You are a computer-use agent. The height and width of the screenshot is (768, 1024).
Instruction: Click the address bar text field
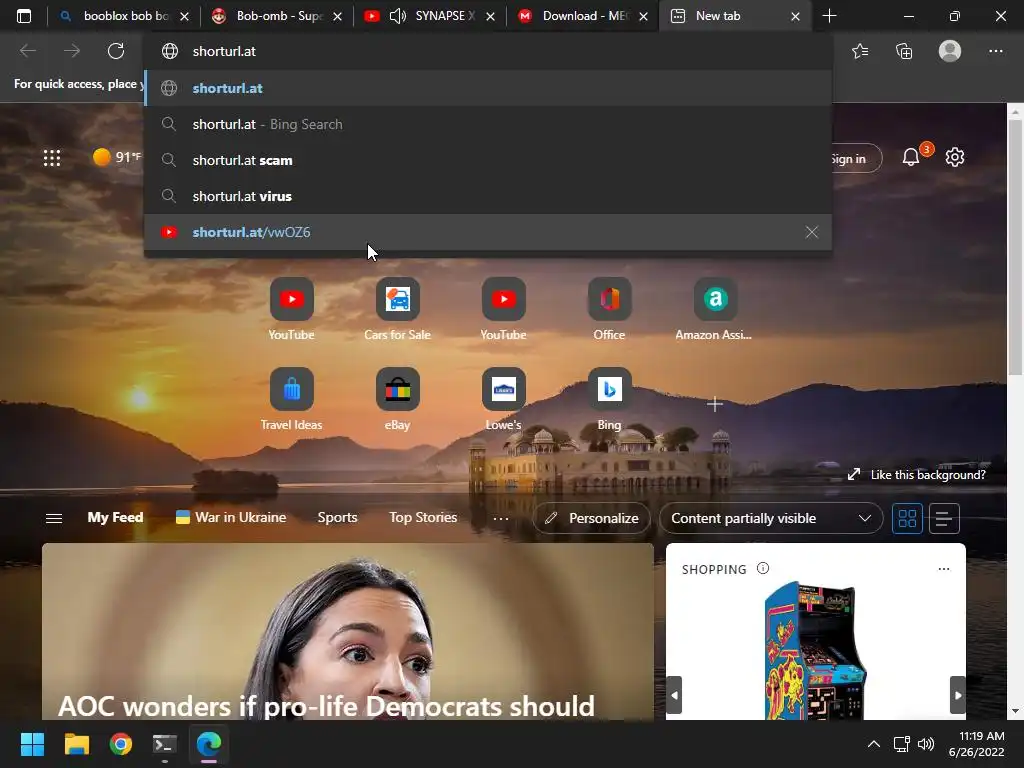point(487,51)
